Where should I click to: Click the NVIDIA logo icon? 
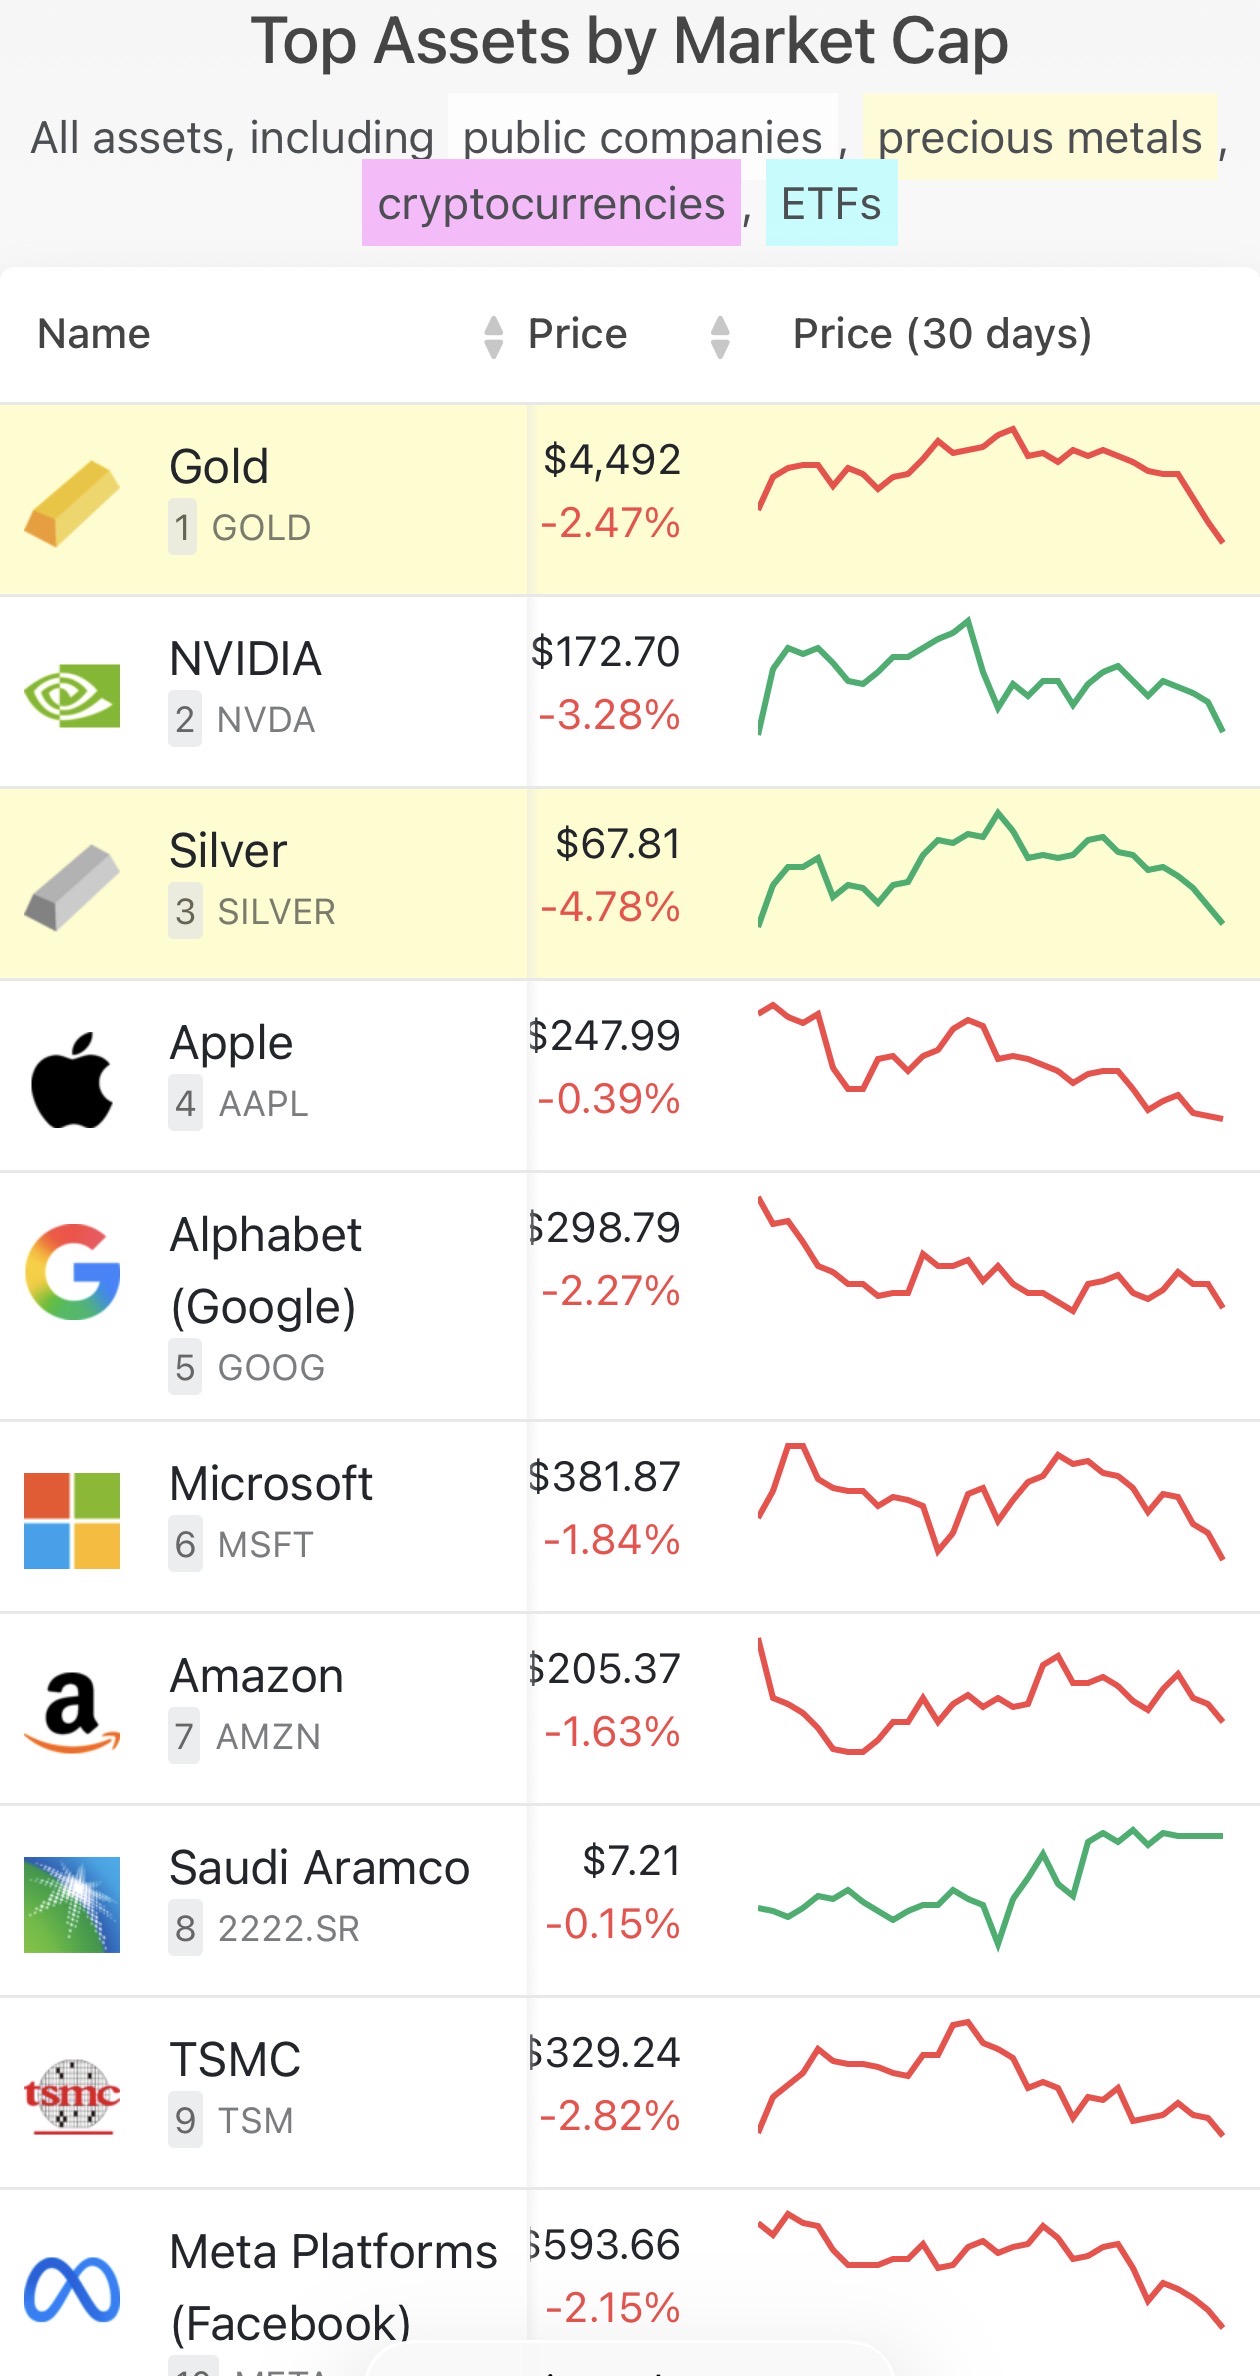pyautogui.click(x=72, y=695)
